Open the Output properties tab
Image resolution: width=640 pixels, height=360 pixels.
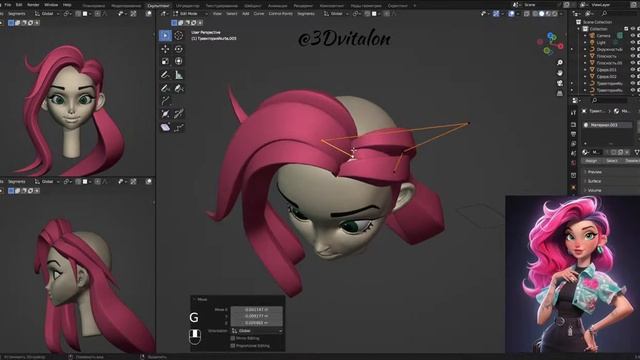(573, 134)
